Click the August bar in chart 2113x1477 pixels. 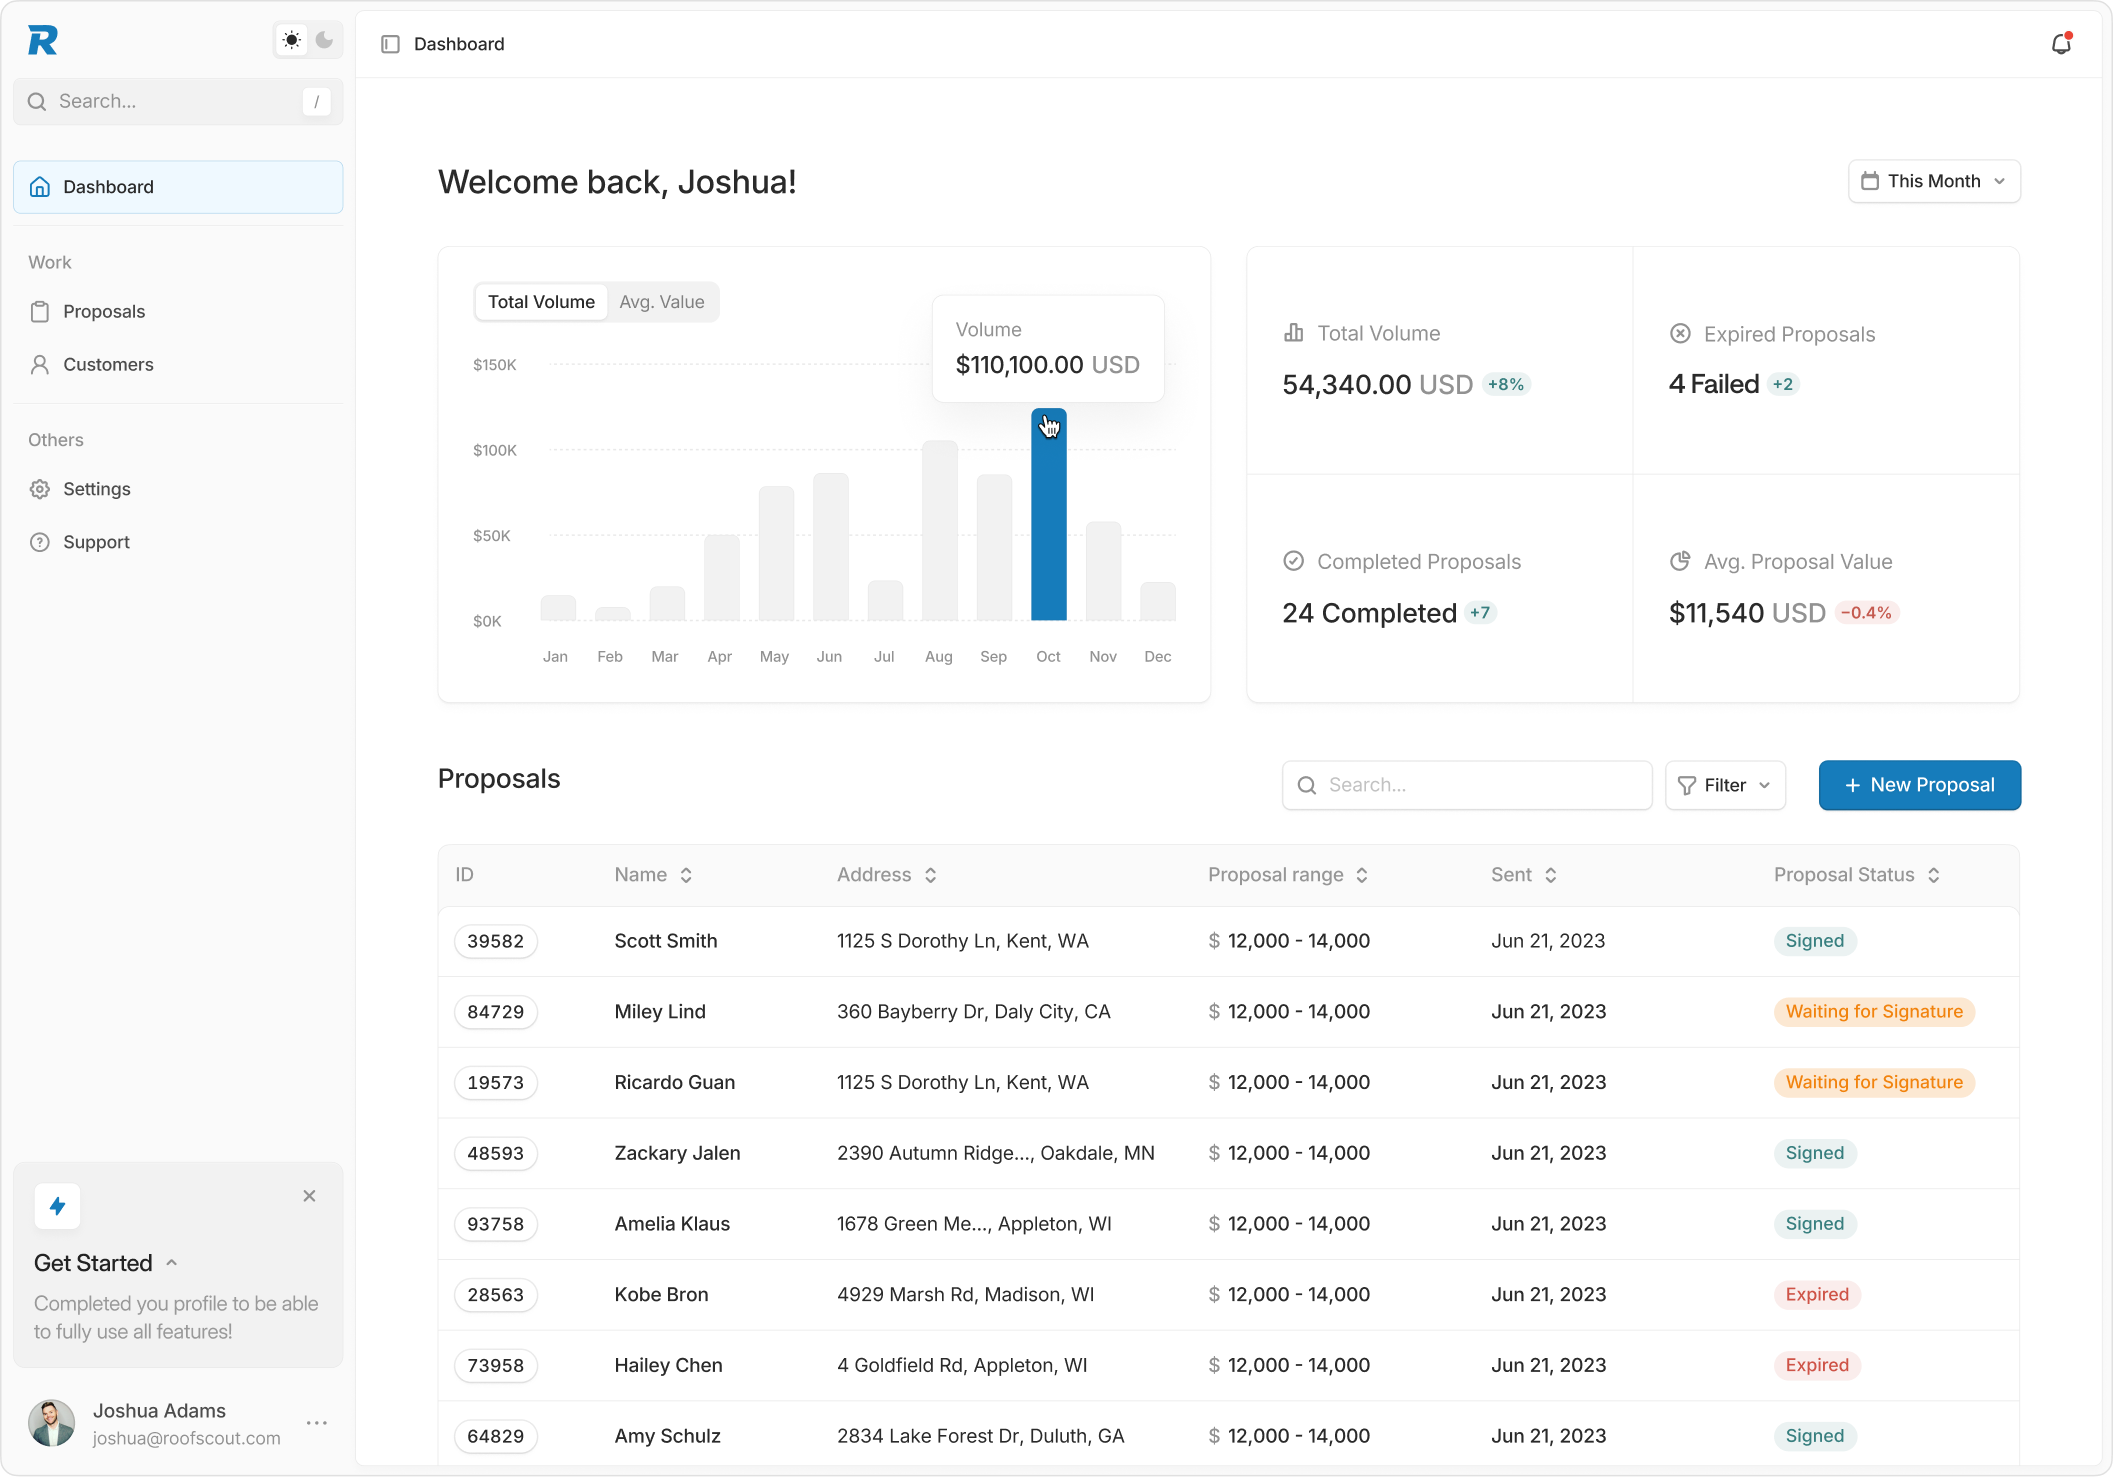click(940, 531)
